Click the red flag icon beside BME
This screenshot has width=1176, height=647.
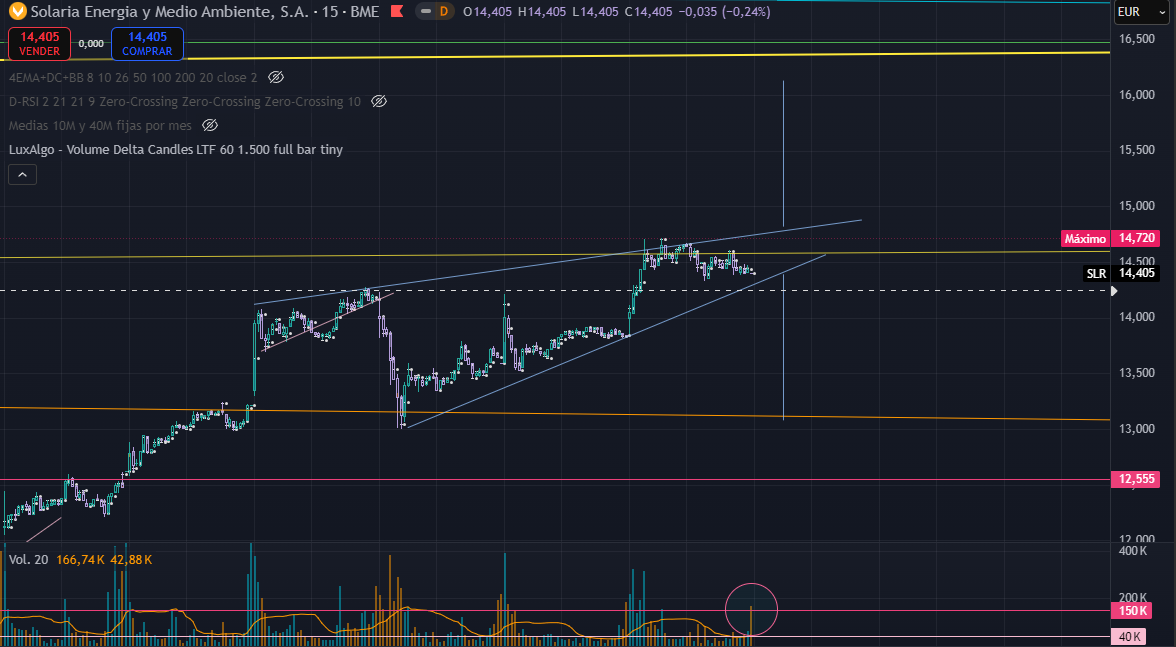click(397, 12)
